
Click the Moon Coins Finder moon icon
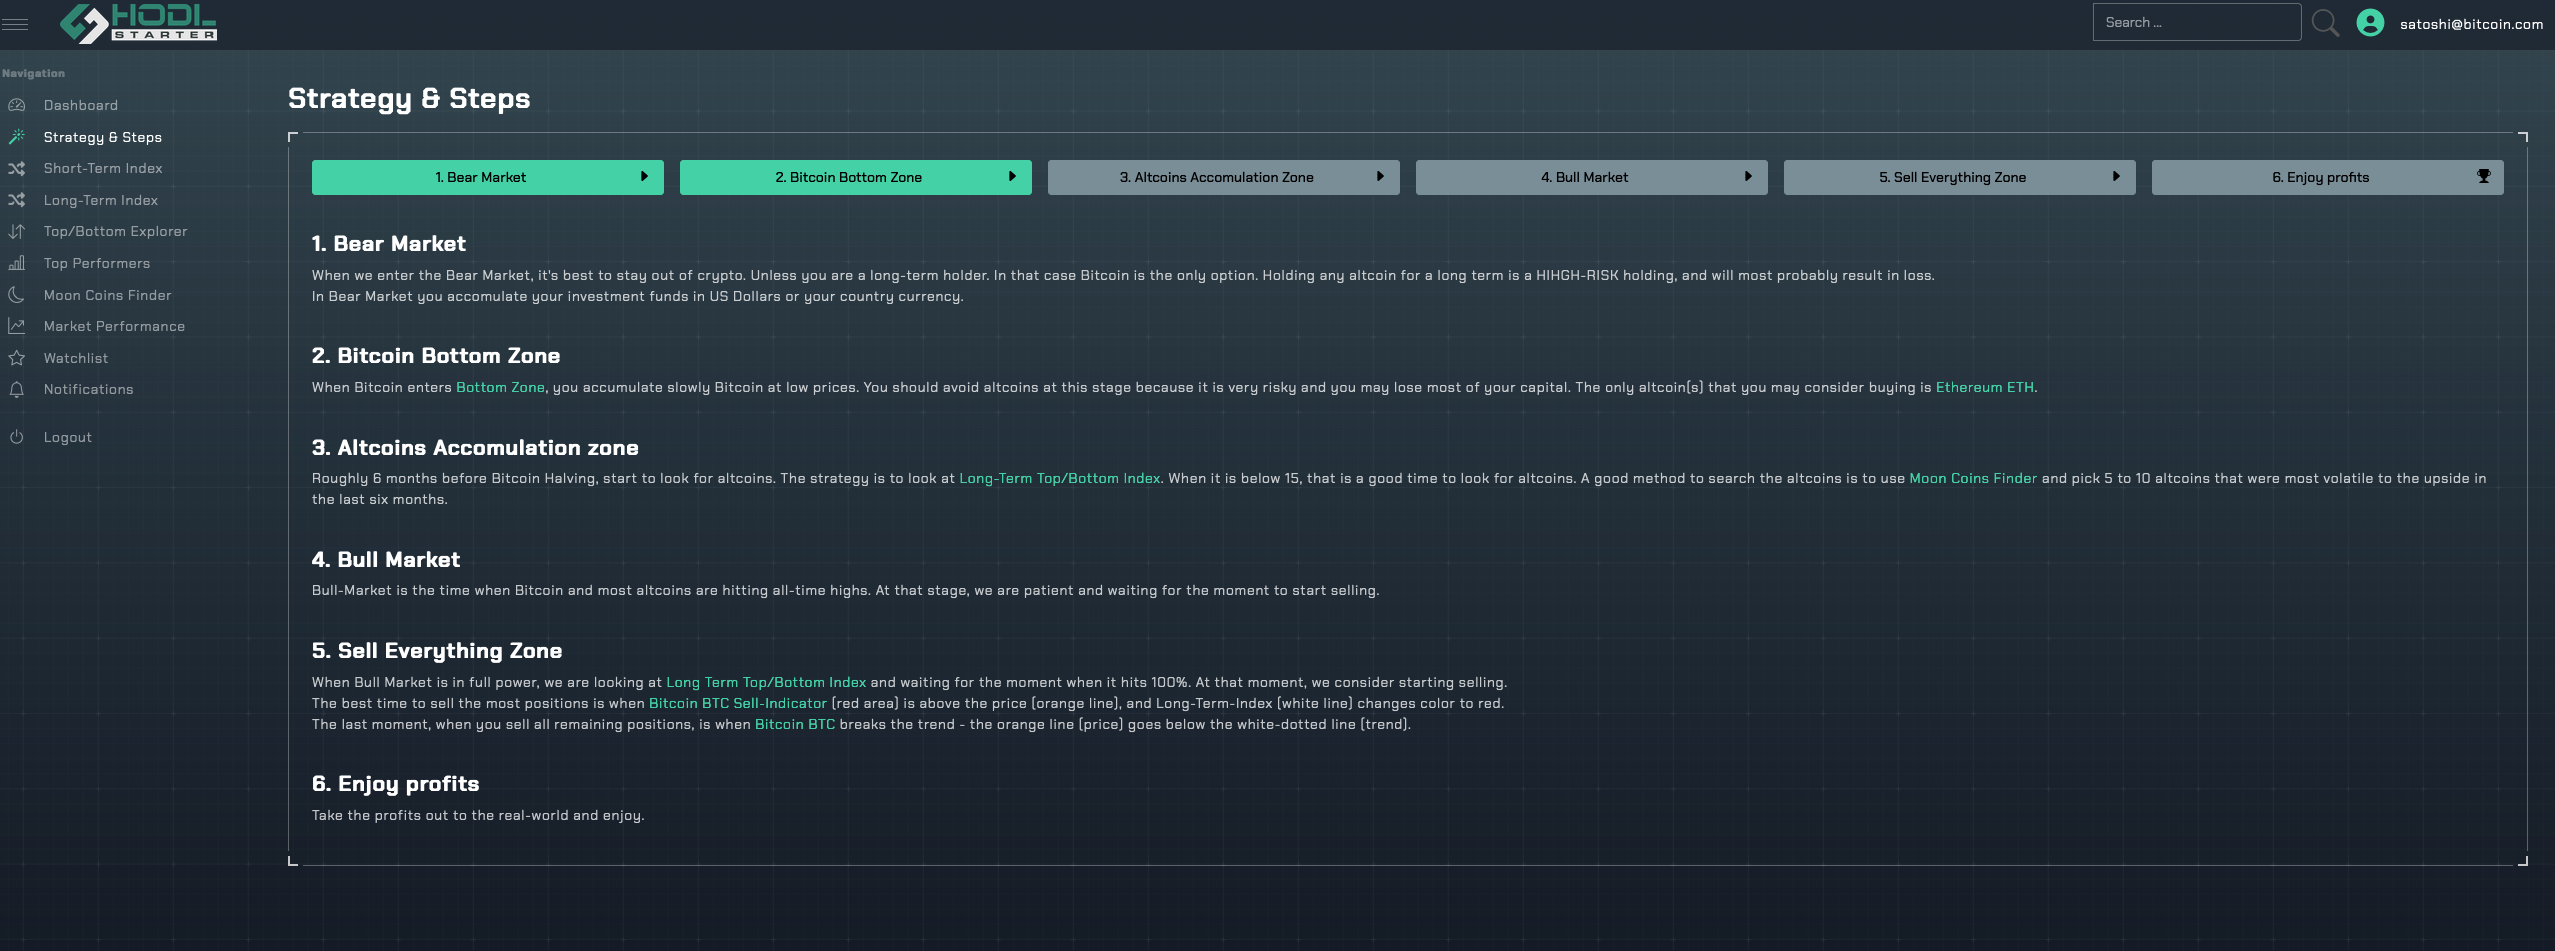[17, 295]
